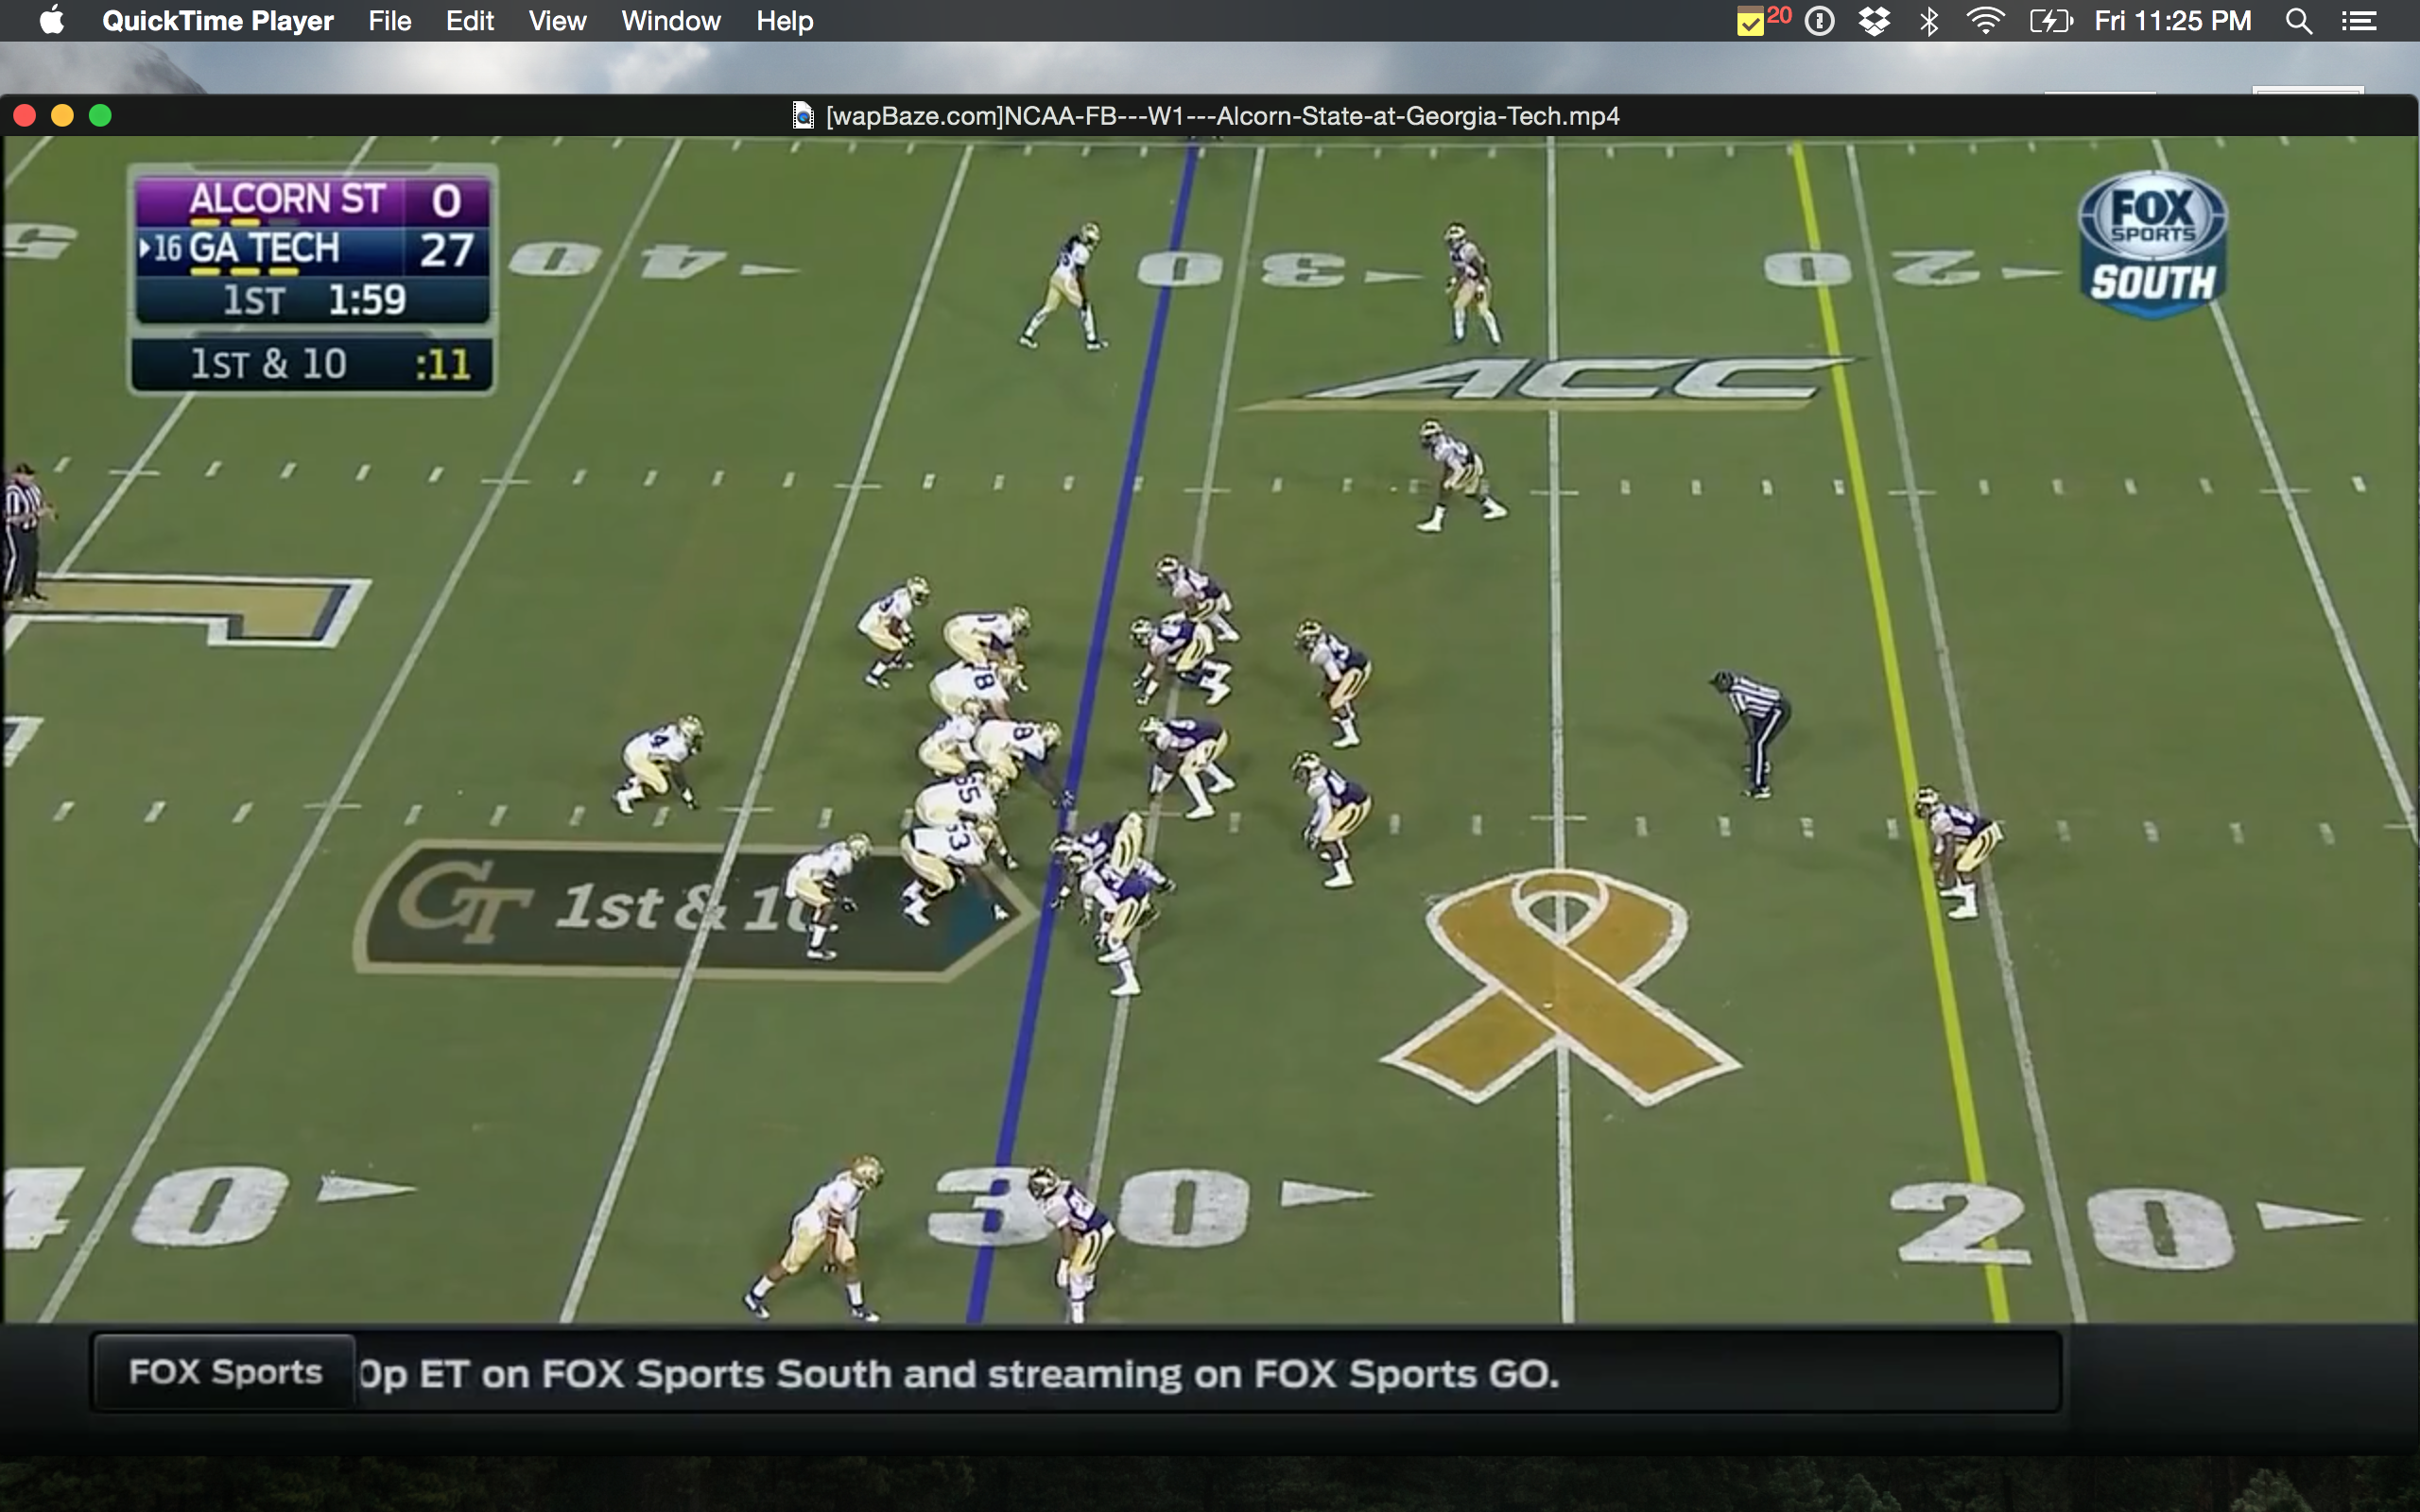Click the mp4 file proxy icon in title bar

[802, 116]
